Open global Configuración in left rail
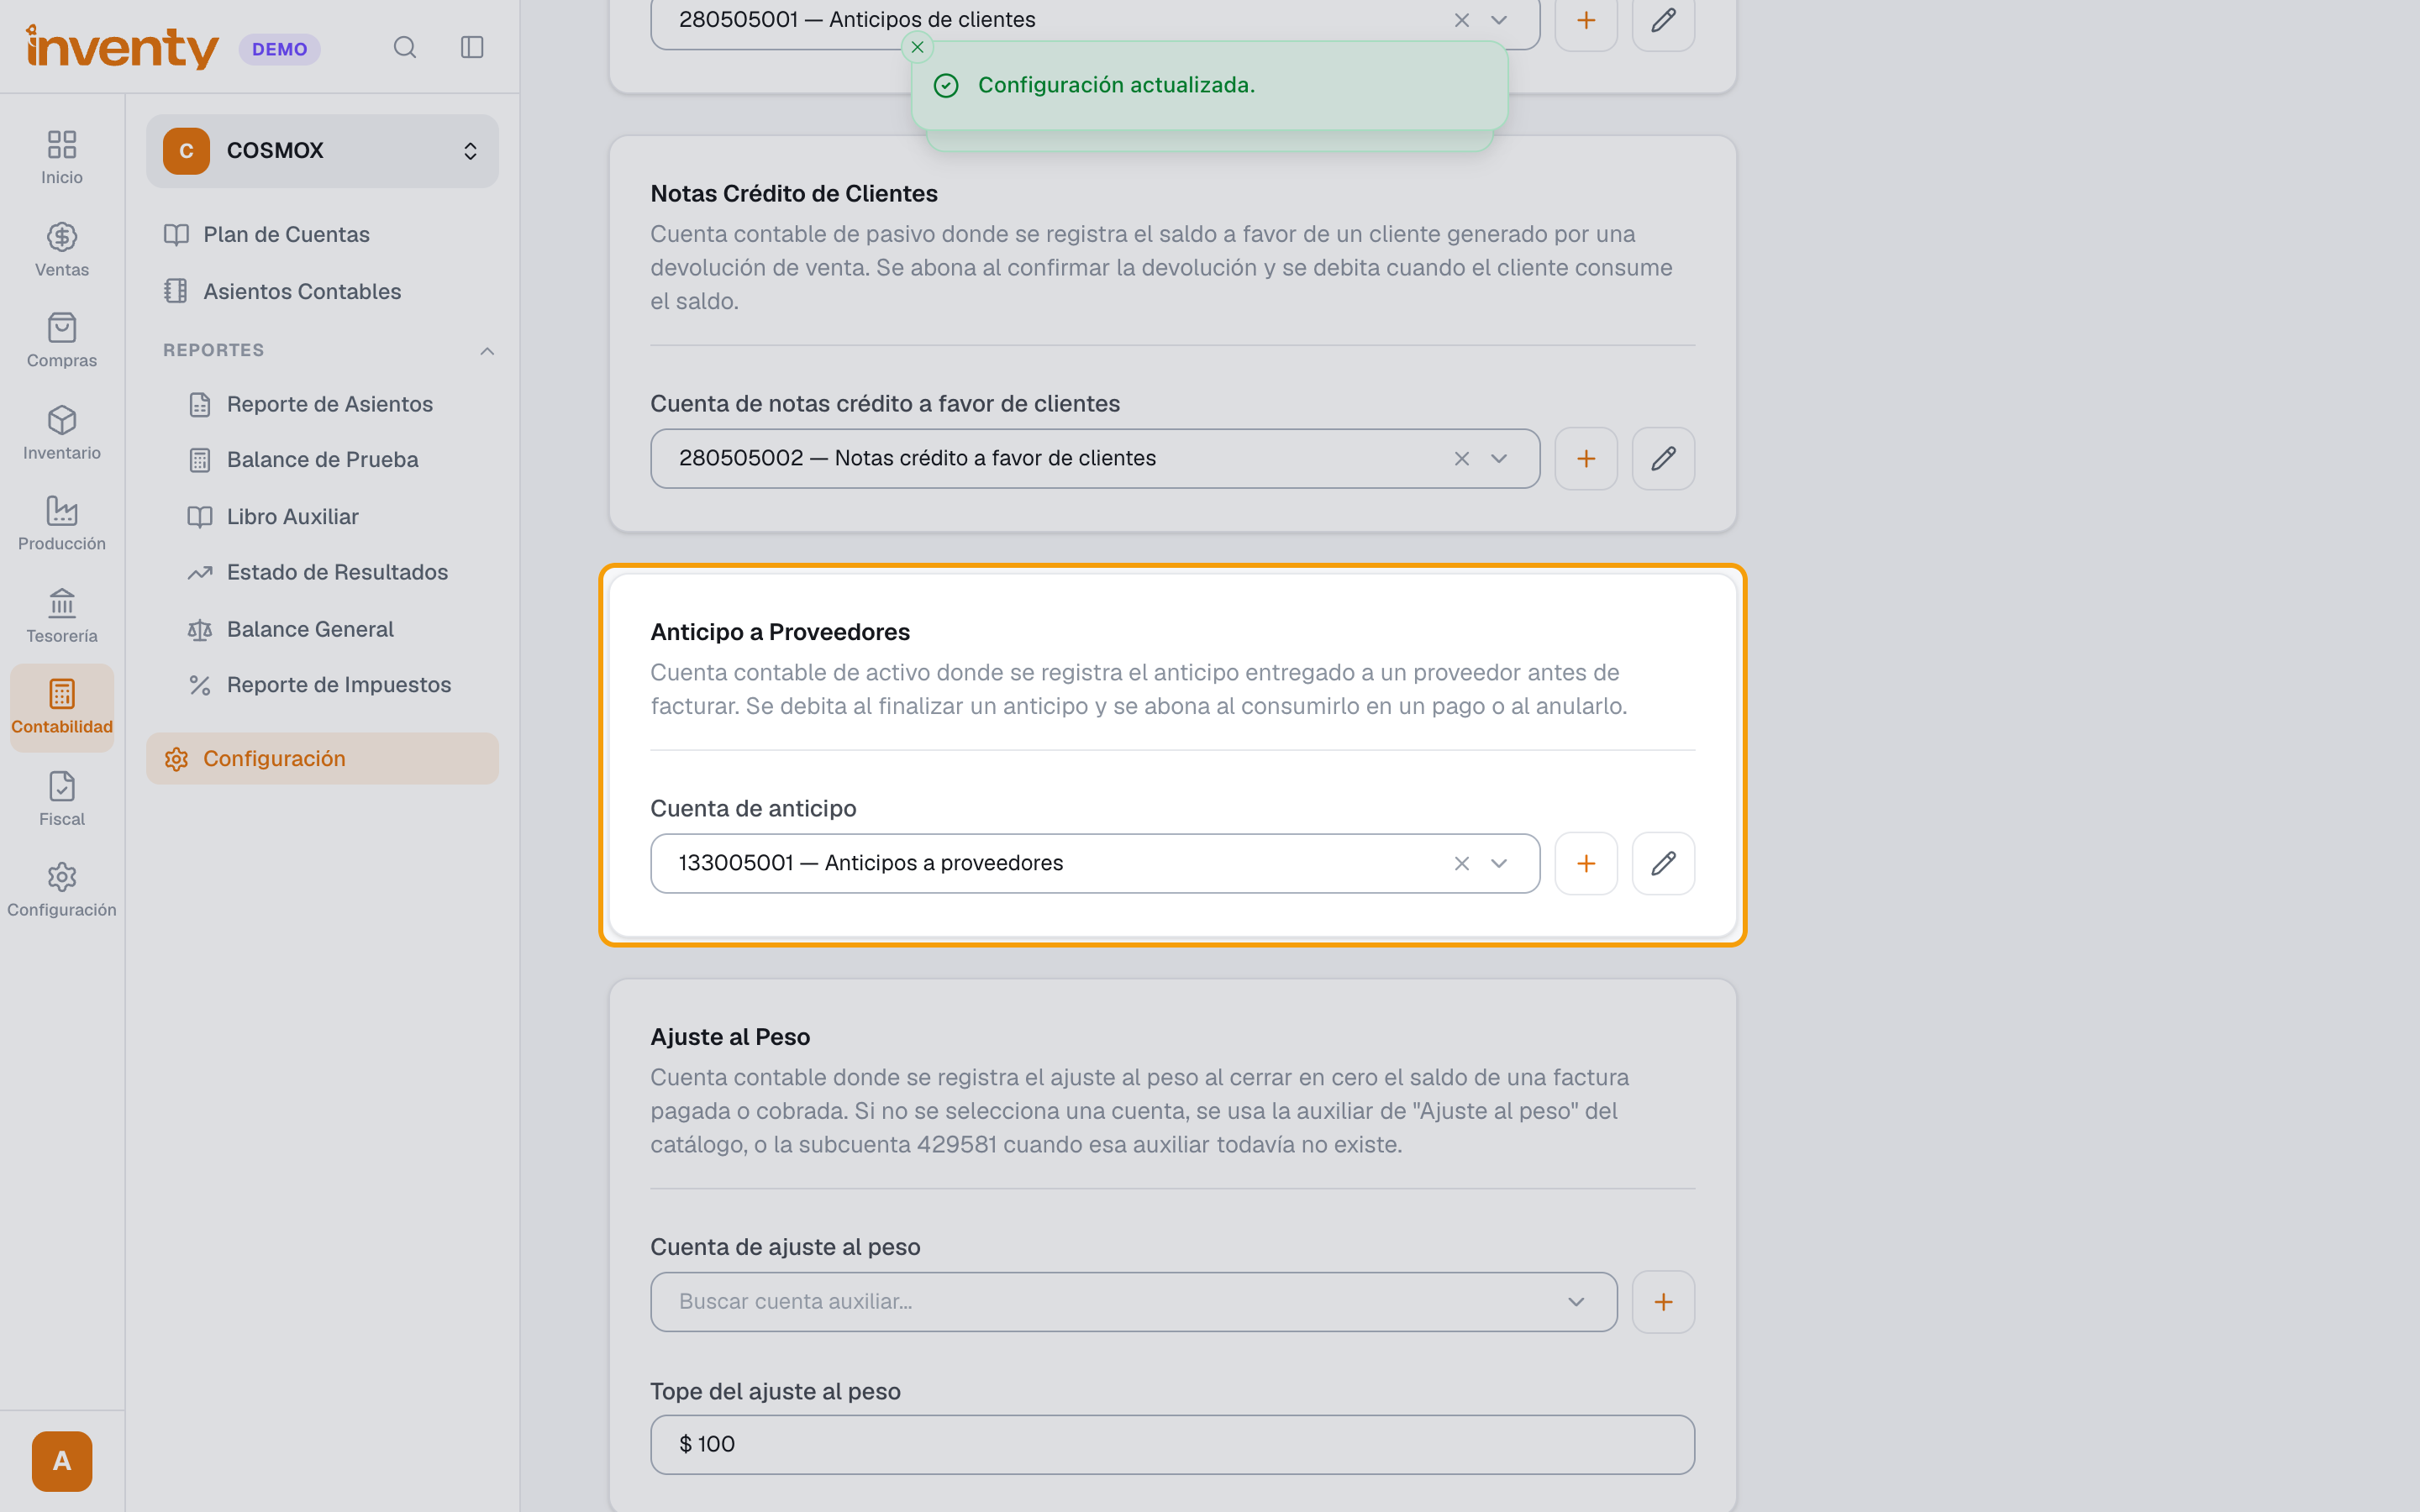Screen dimensions: 2420x1512 tap(62, 890)
